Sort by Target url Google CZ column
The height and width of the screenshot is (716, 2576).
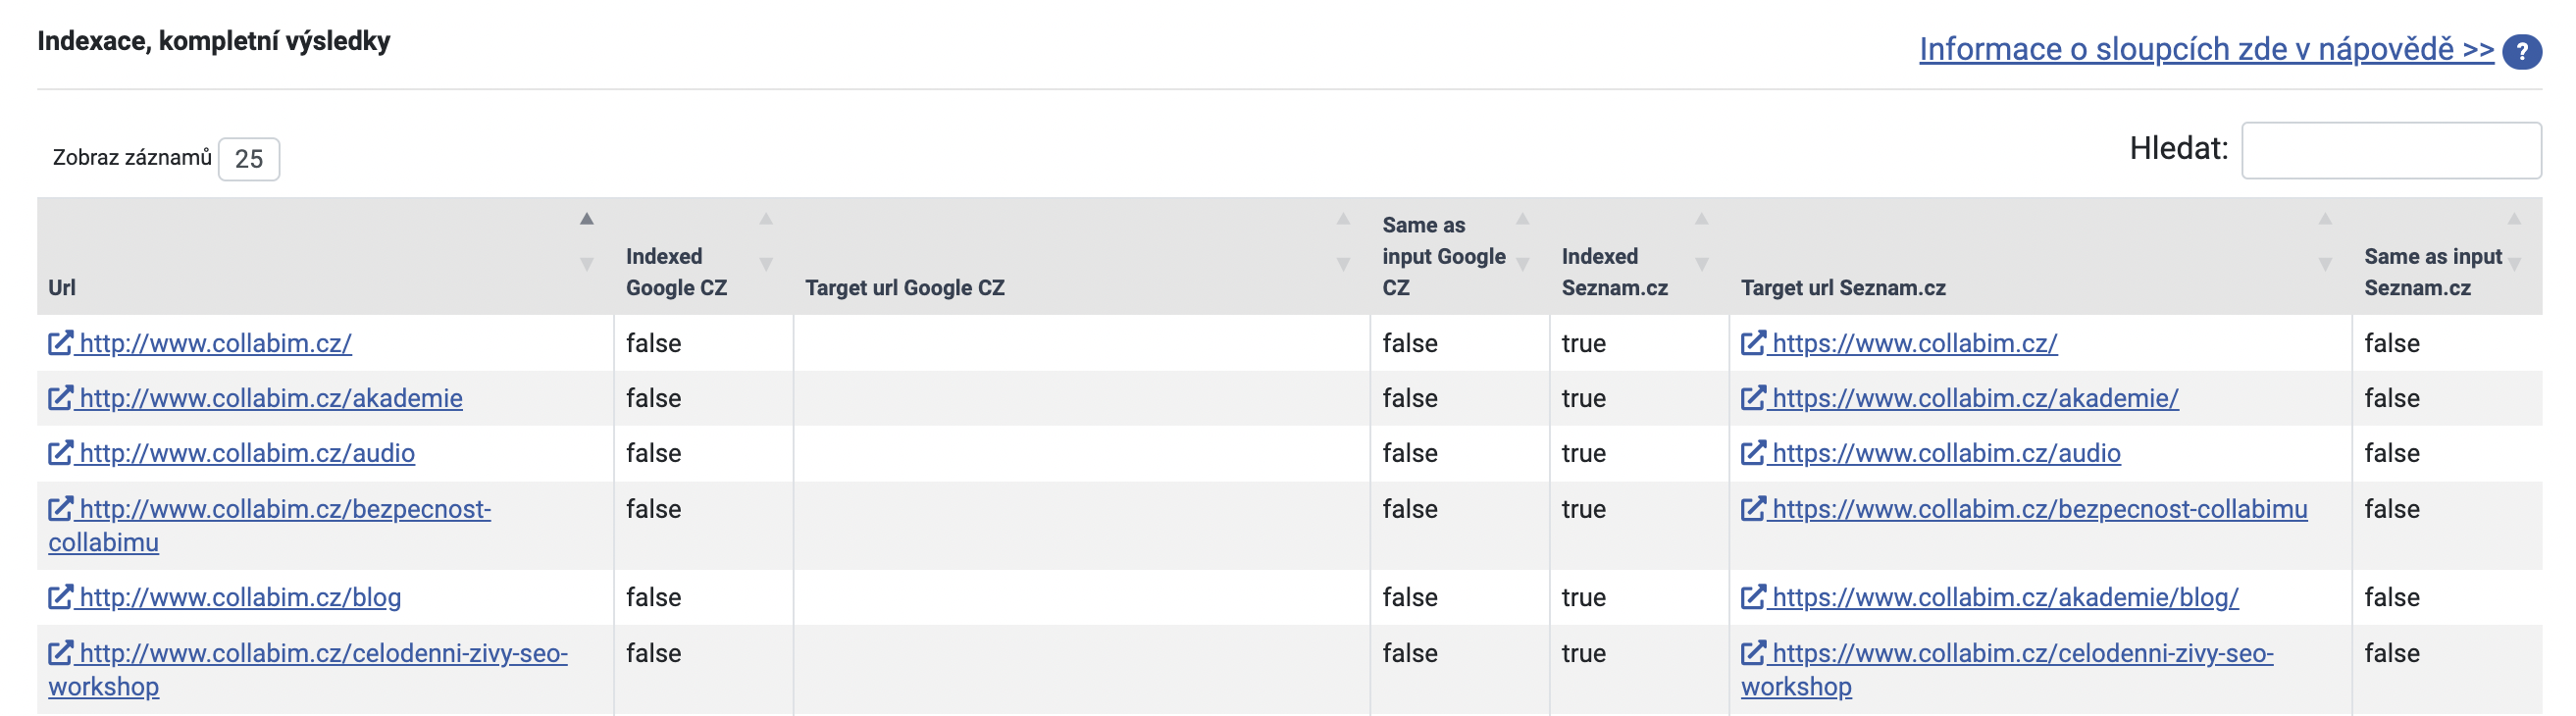click(x=1081, y=256)
